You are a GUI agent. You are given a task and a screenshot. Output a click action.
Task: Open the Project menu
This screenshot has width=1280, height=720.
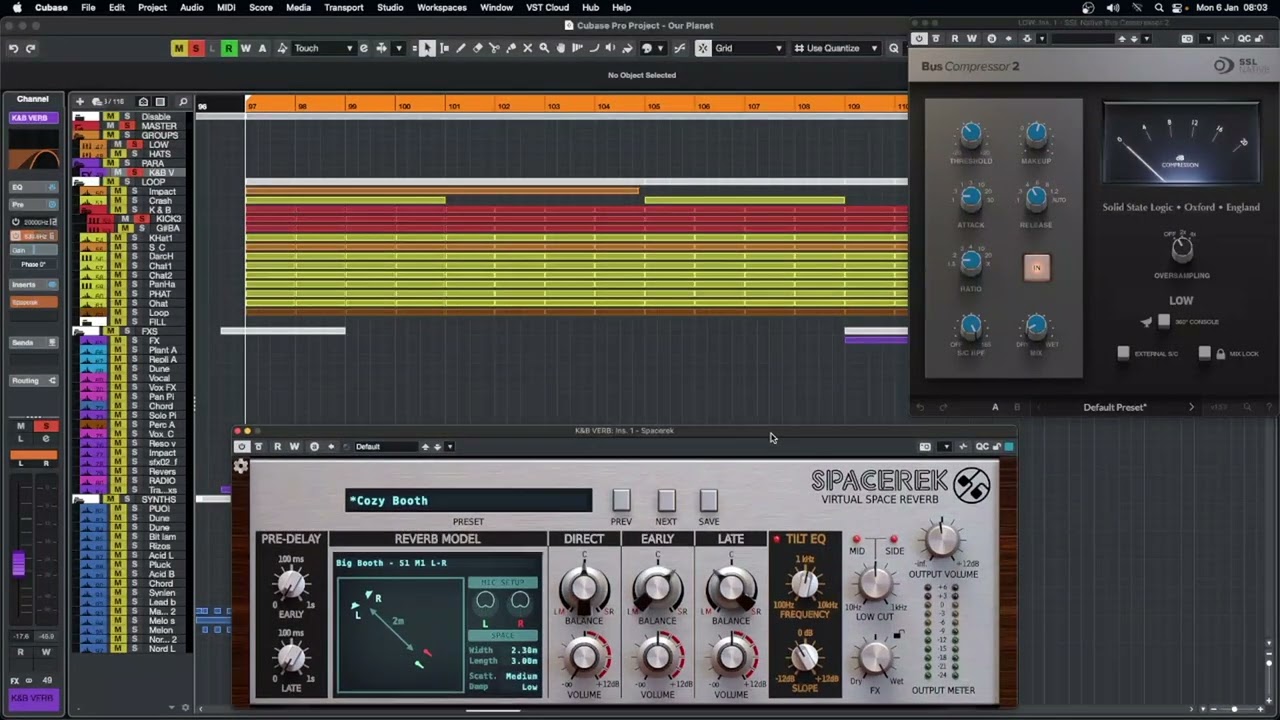[x=152, y=7]
